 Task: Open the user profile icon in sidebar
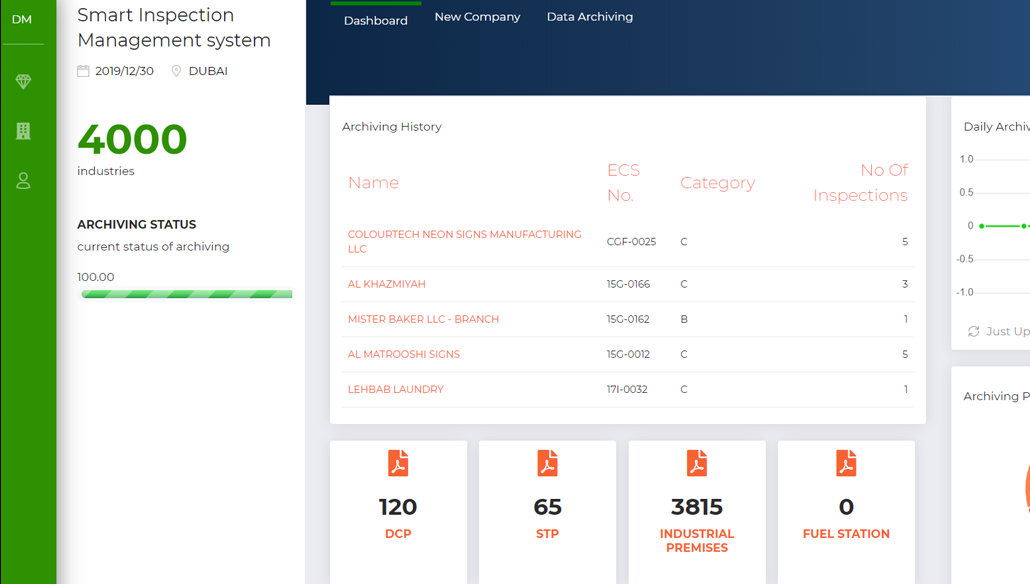[23, 181]
